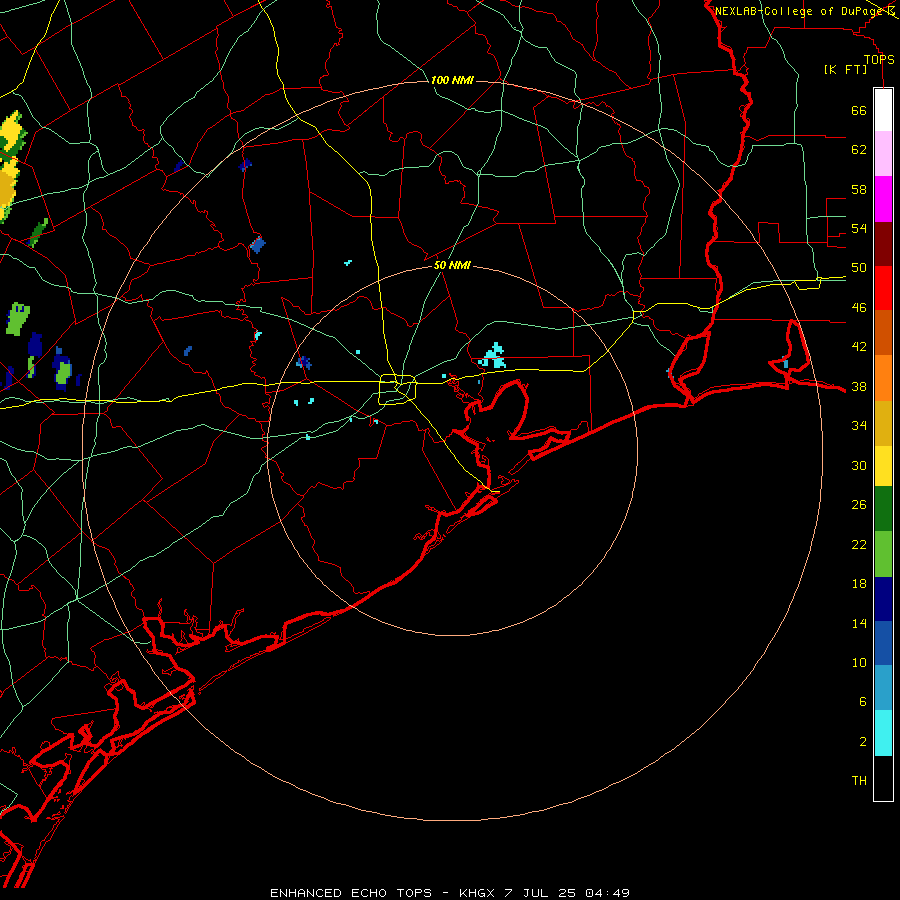Click the "38" legend value

point(859,387)
